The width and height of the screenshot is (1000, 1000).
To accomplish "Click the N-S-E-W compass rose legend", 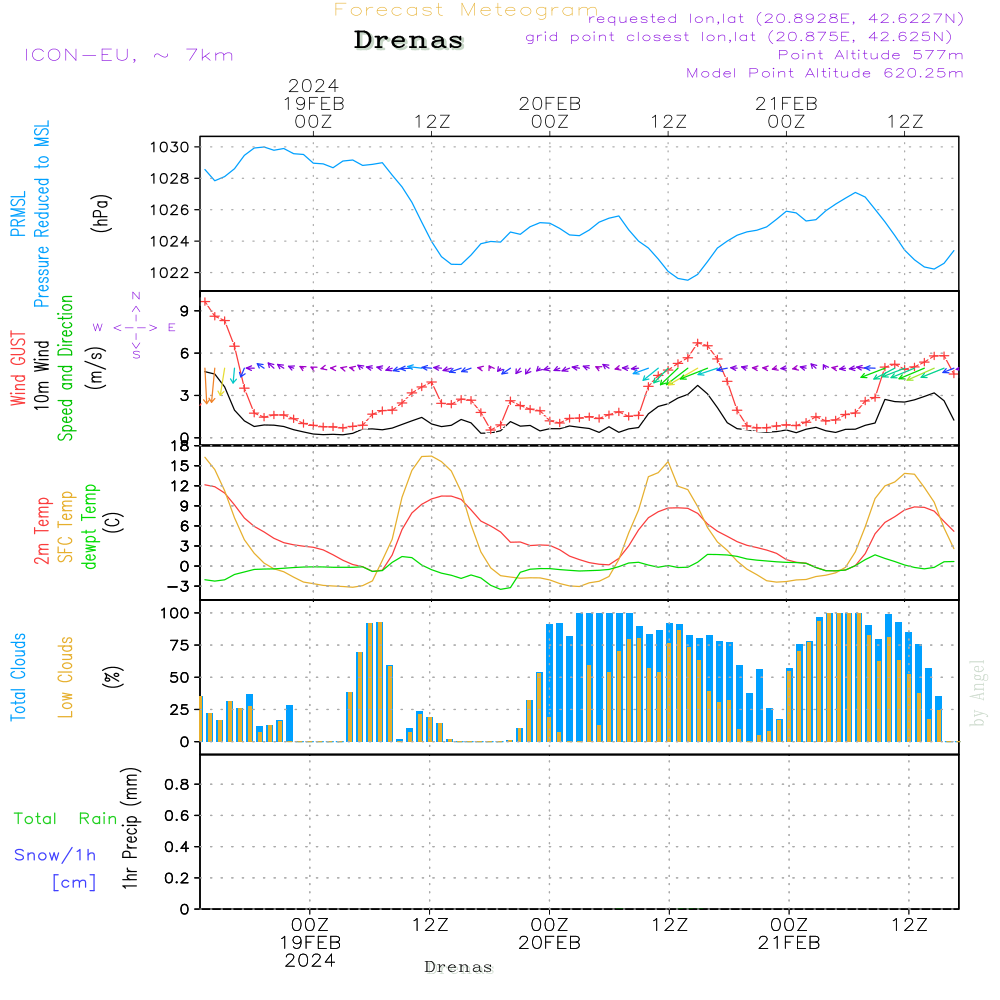I will [x=135, y=326].
